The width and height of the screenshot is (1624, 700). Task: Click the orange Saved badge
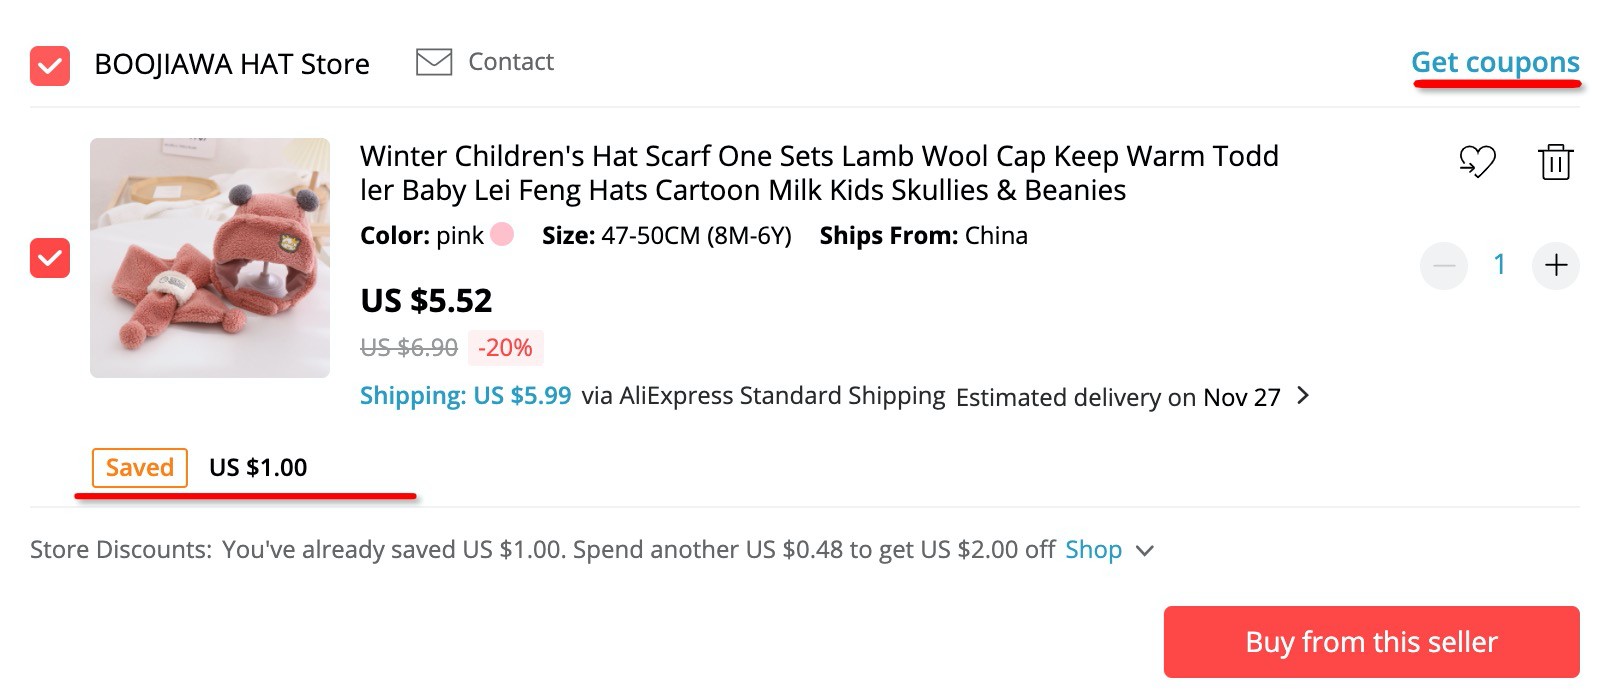tap(140, 468)
